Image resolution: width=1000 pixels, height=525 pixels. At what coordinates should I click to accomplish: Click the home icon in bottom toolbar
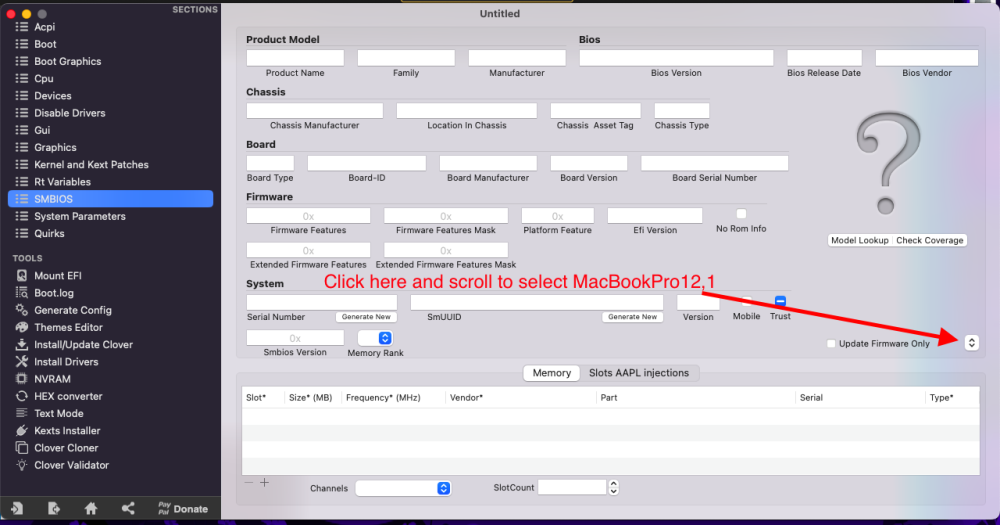(91, 508)
